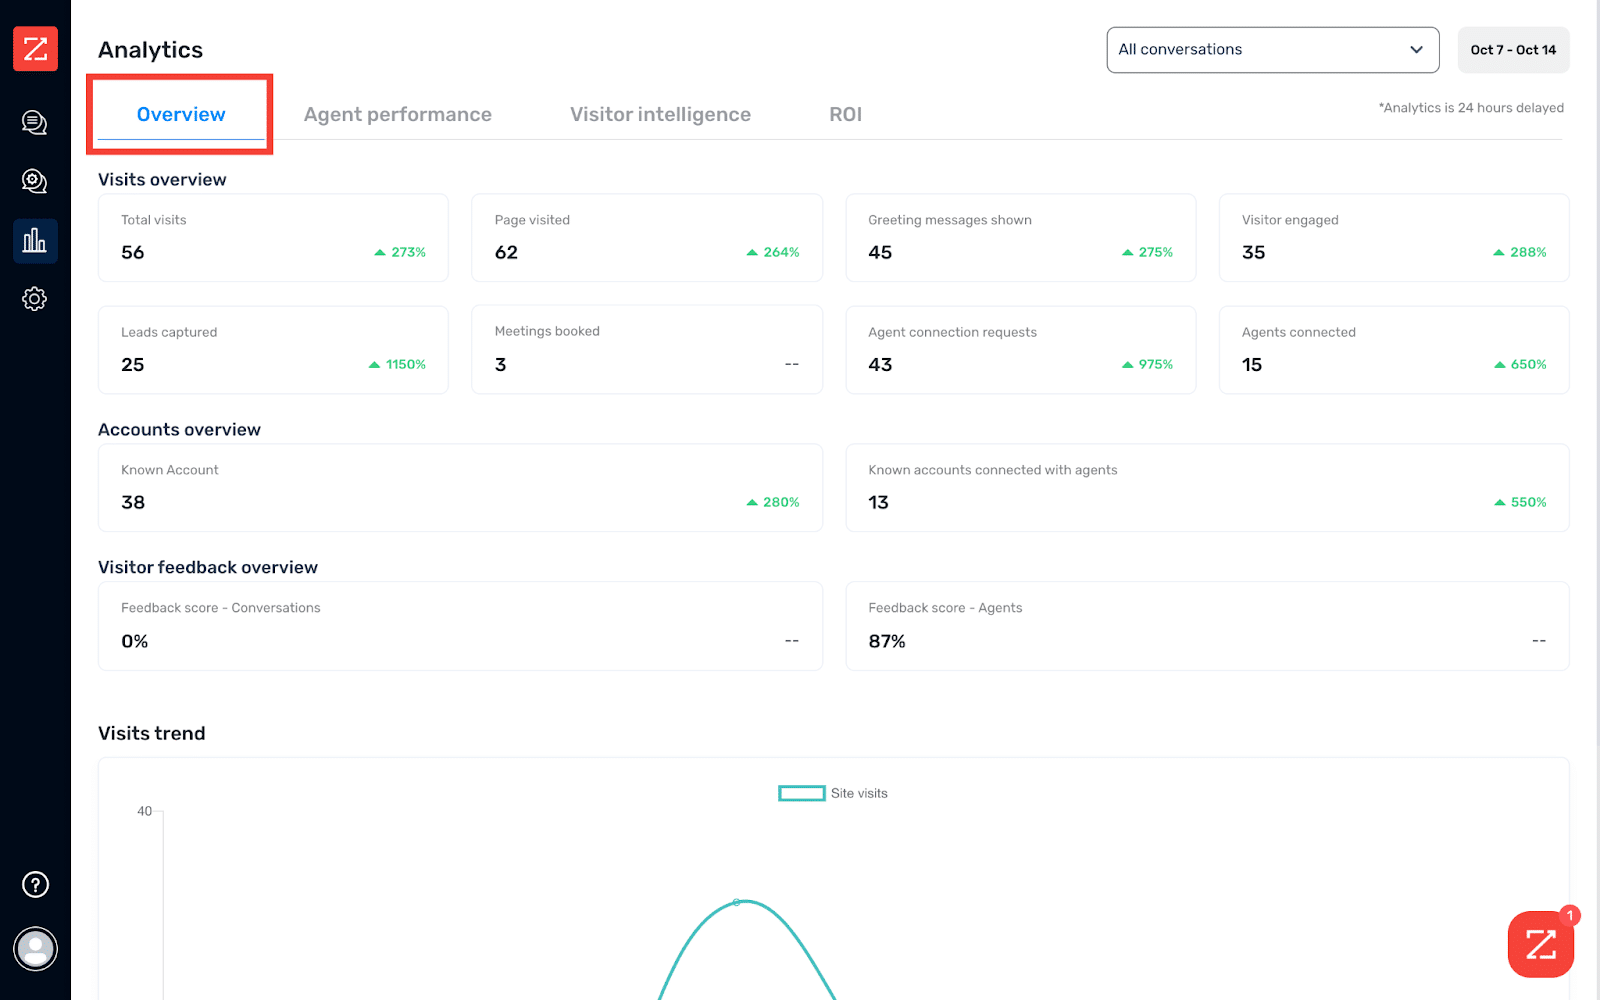
Task: Open the Oct 7 - Oct 14 date picker
Action: (x=1513, y=50)
